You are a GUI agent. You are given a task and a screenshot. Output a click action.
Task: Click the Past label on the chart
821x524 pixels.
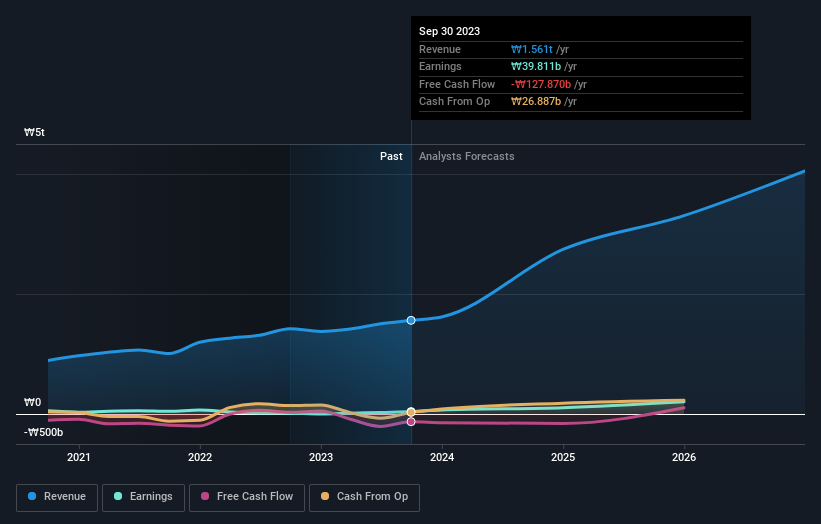(x=391, y=157)
